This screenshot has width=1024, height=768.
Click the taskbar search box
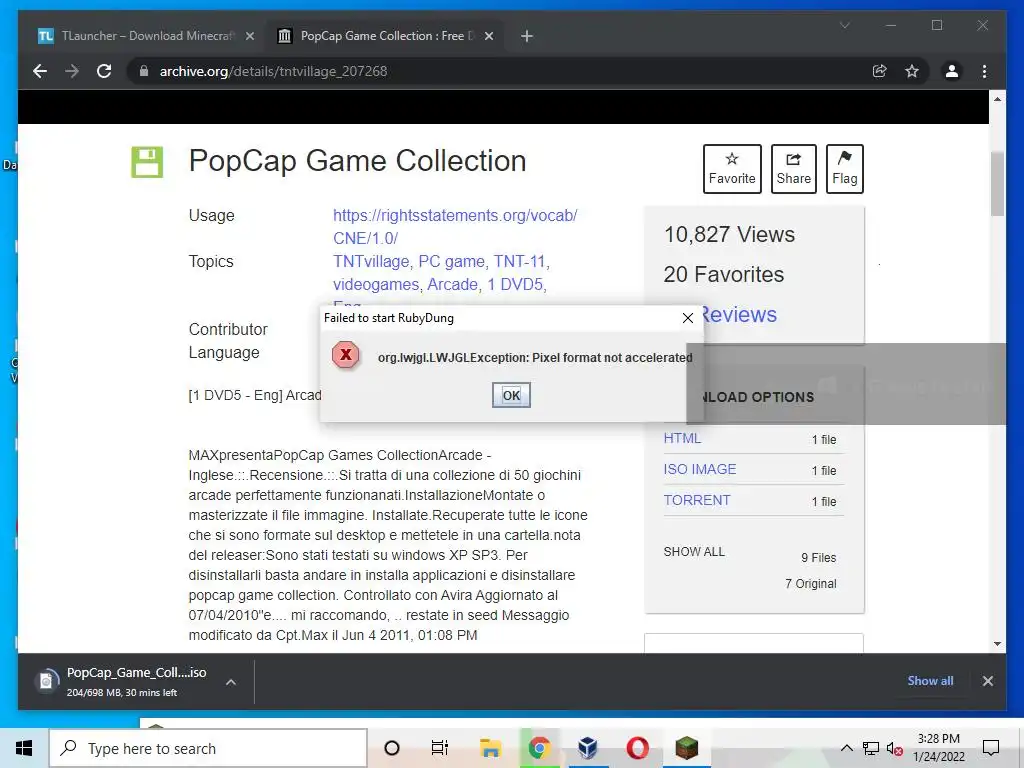click(208, 748)
